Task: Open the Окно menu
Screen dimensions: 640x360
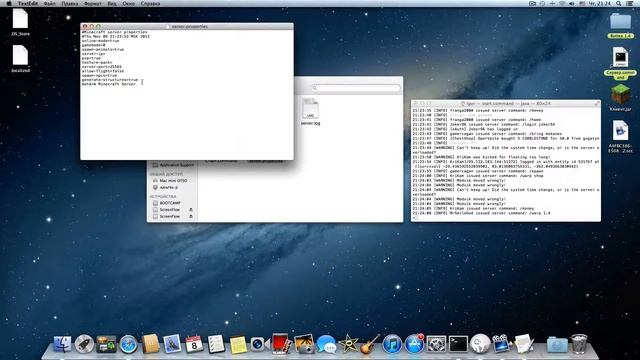Action: 129,3
